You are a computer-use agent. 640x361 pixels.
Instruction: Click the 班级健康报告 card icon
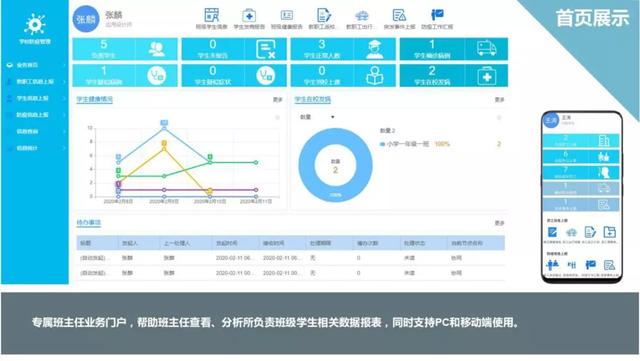[287, 16]
